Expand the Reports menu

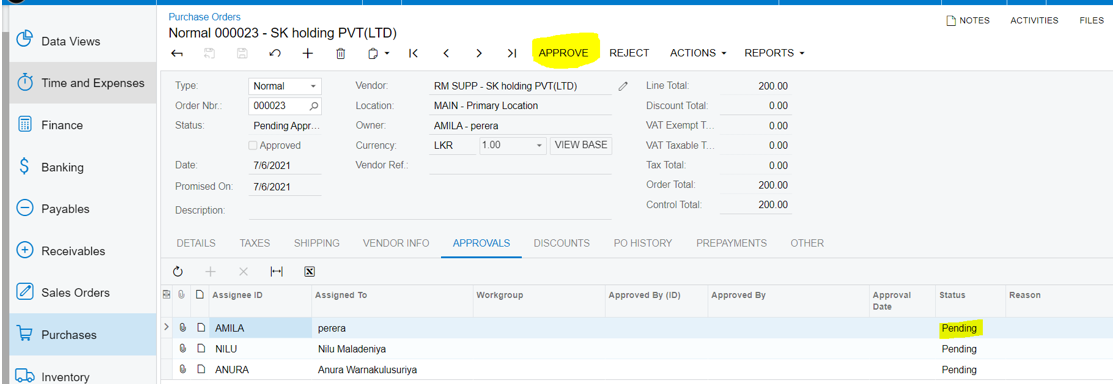774,53
